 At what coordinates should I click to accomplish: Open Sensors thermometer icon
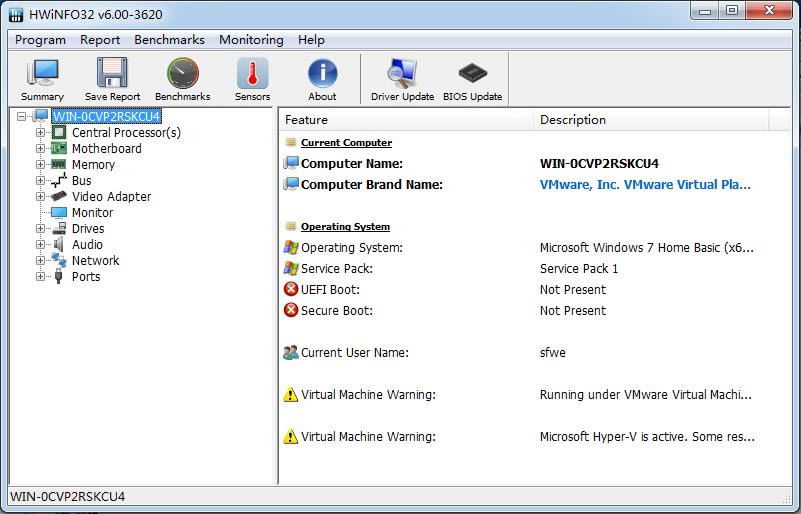[252, 73]
